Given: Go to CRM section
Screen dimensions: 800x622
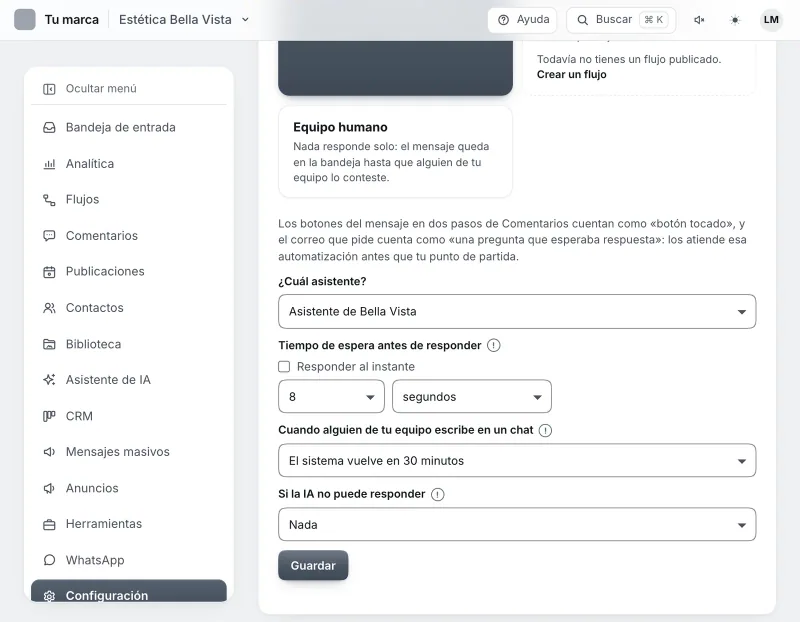Looking at the screenshot, I should 129,416.
